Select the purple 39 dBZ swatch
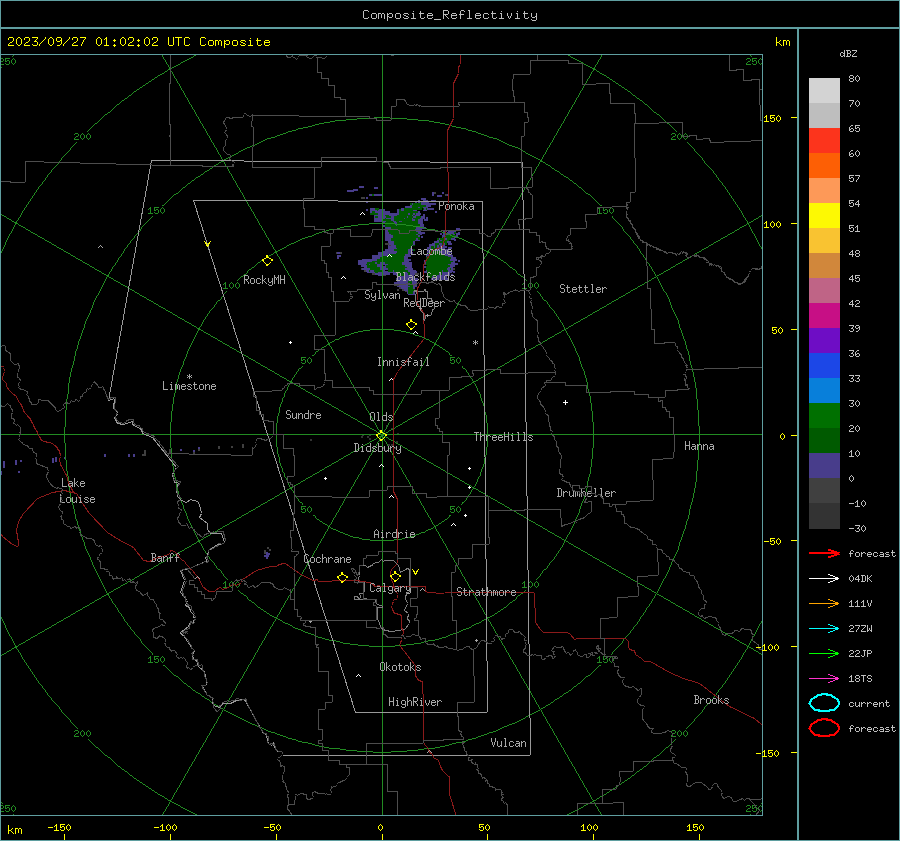The image size is (900, 841). 824,340
